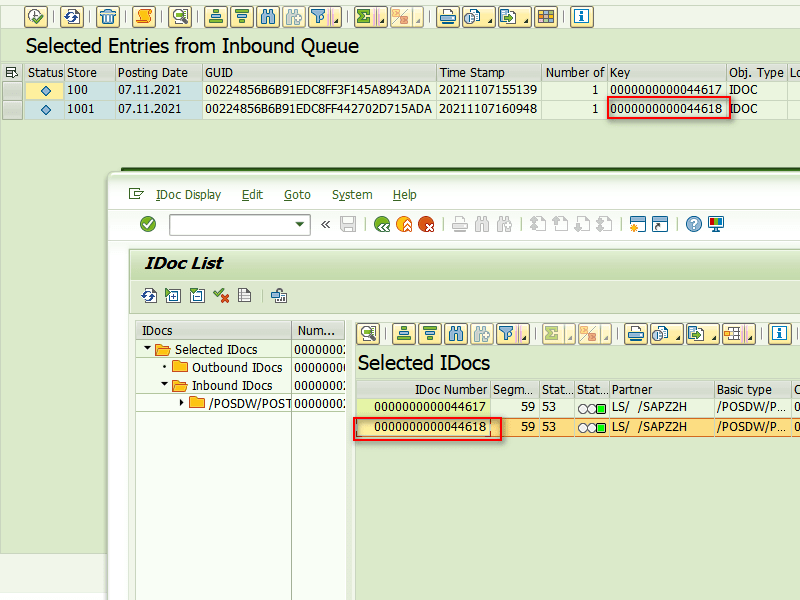Click select-all corner of Inbound Queue table
This screenshot has width=800, height=600.
pos(12,73)
